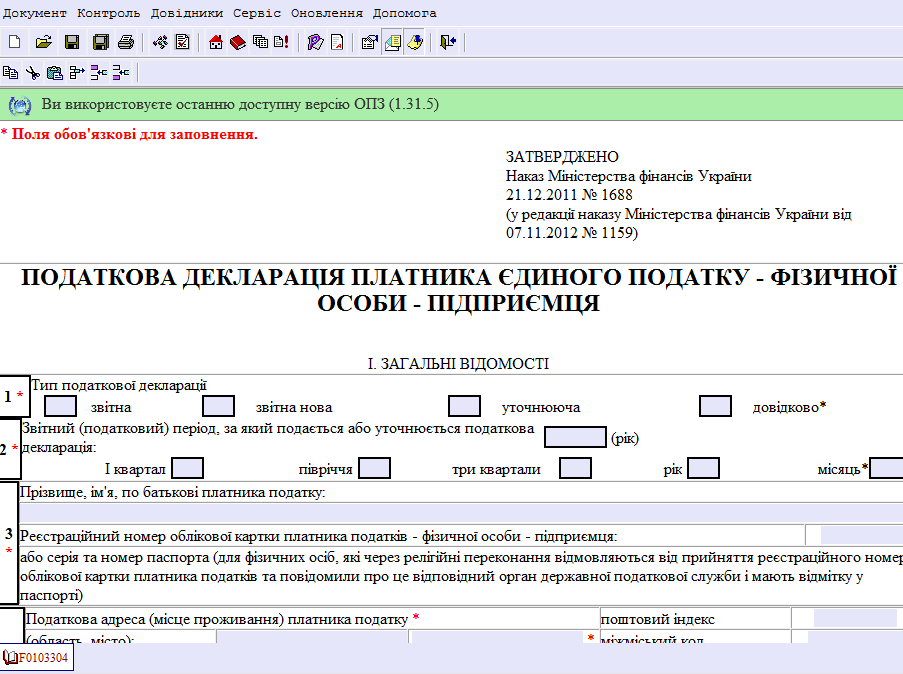The height and width of the screenshot is (674, 903).
Task: Print the declaration using the printer icon
Action: coord(126,42)
